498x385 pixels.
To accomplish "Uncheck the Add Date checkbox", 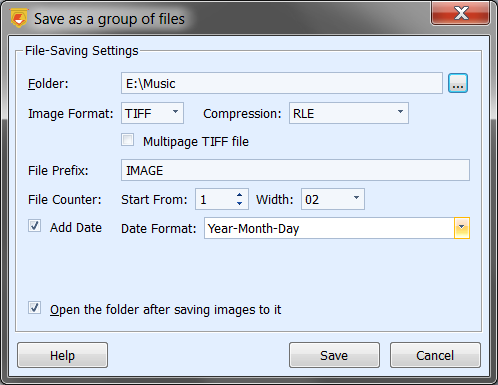I will [34, 226].
